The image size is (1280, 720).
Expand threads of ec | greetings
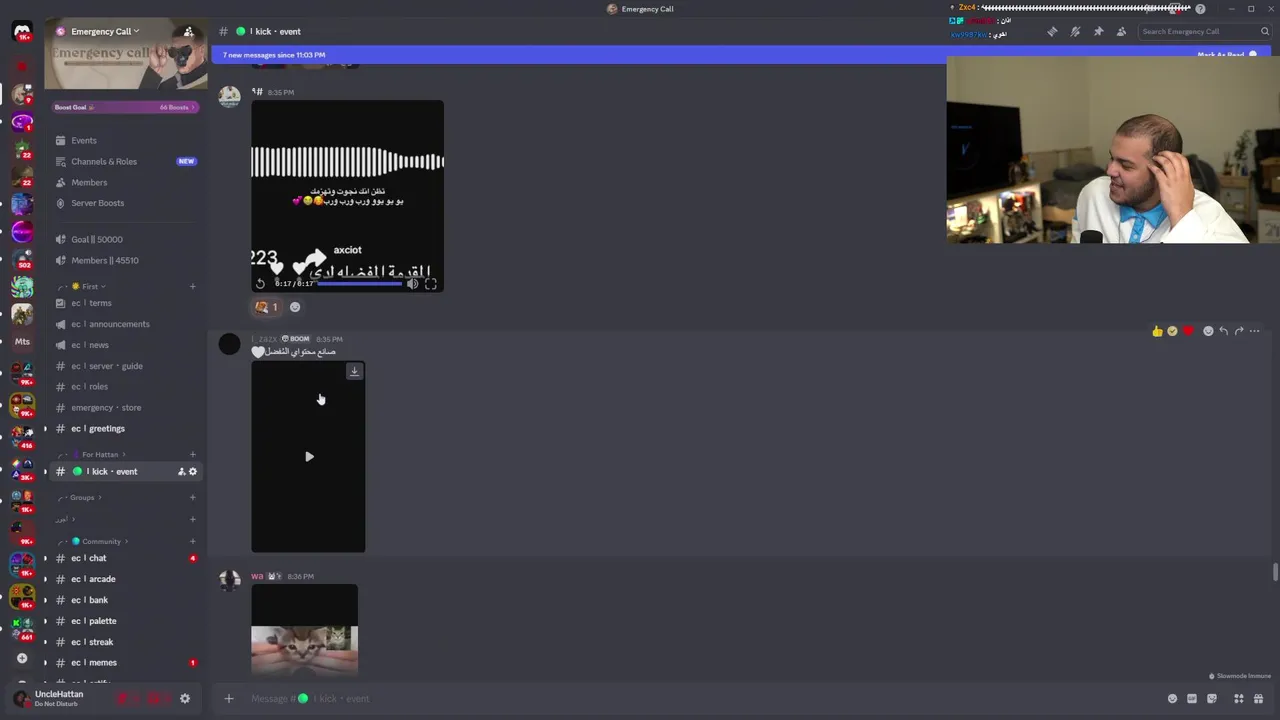click(44, 429)
